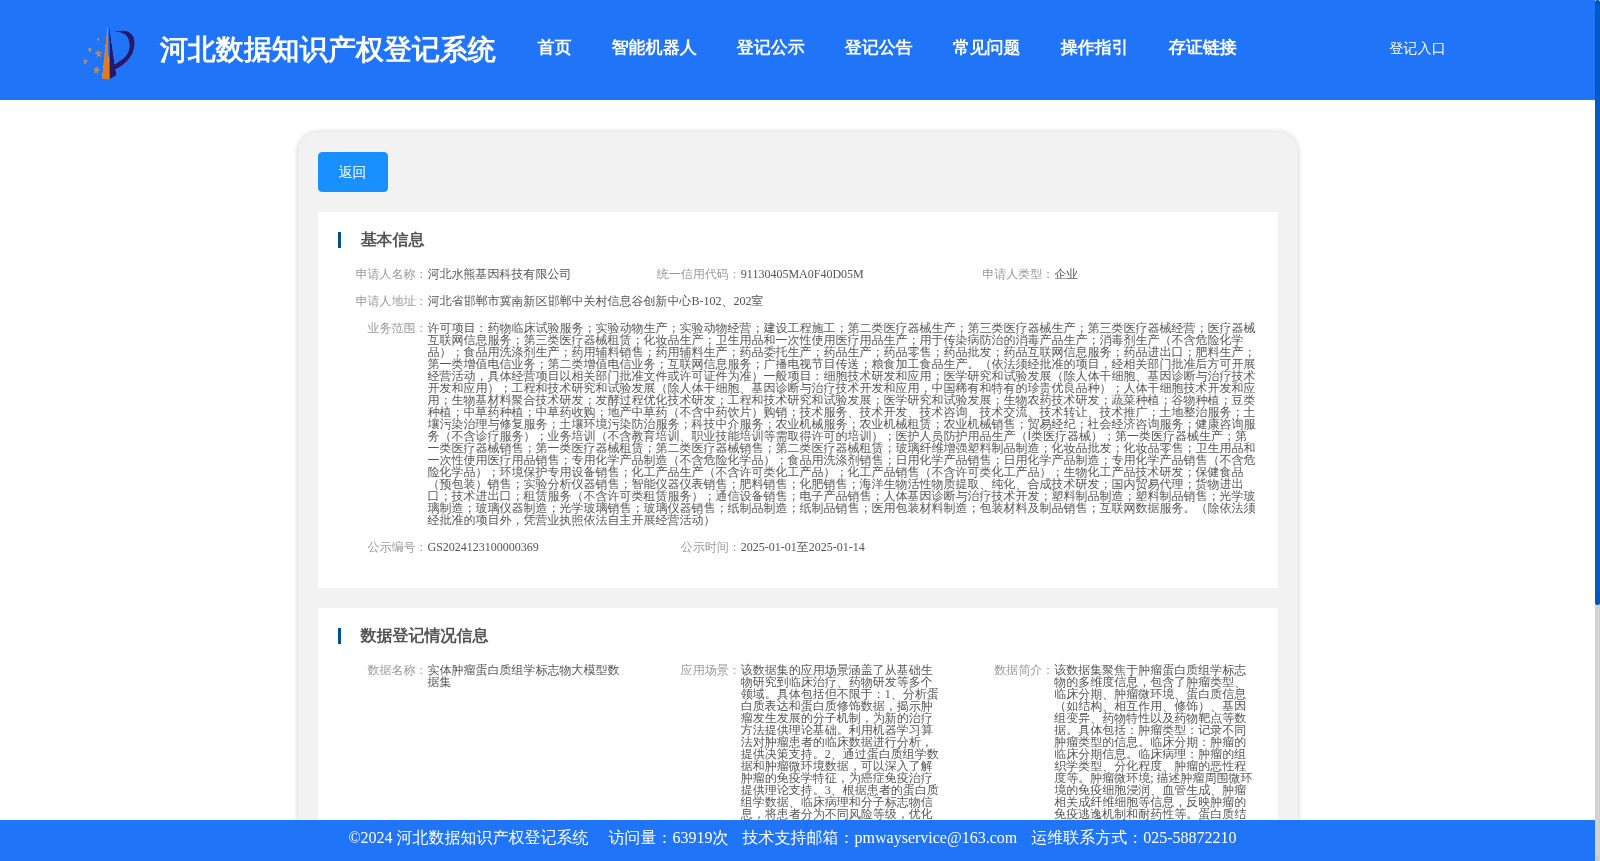Image resolution: width=1600 pixels, height=861 pixels.
Task: Select the applicant name 河北水熊基因科技有限公司
Action: click(499, 274)
